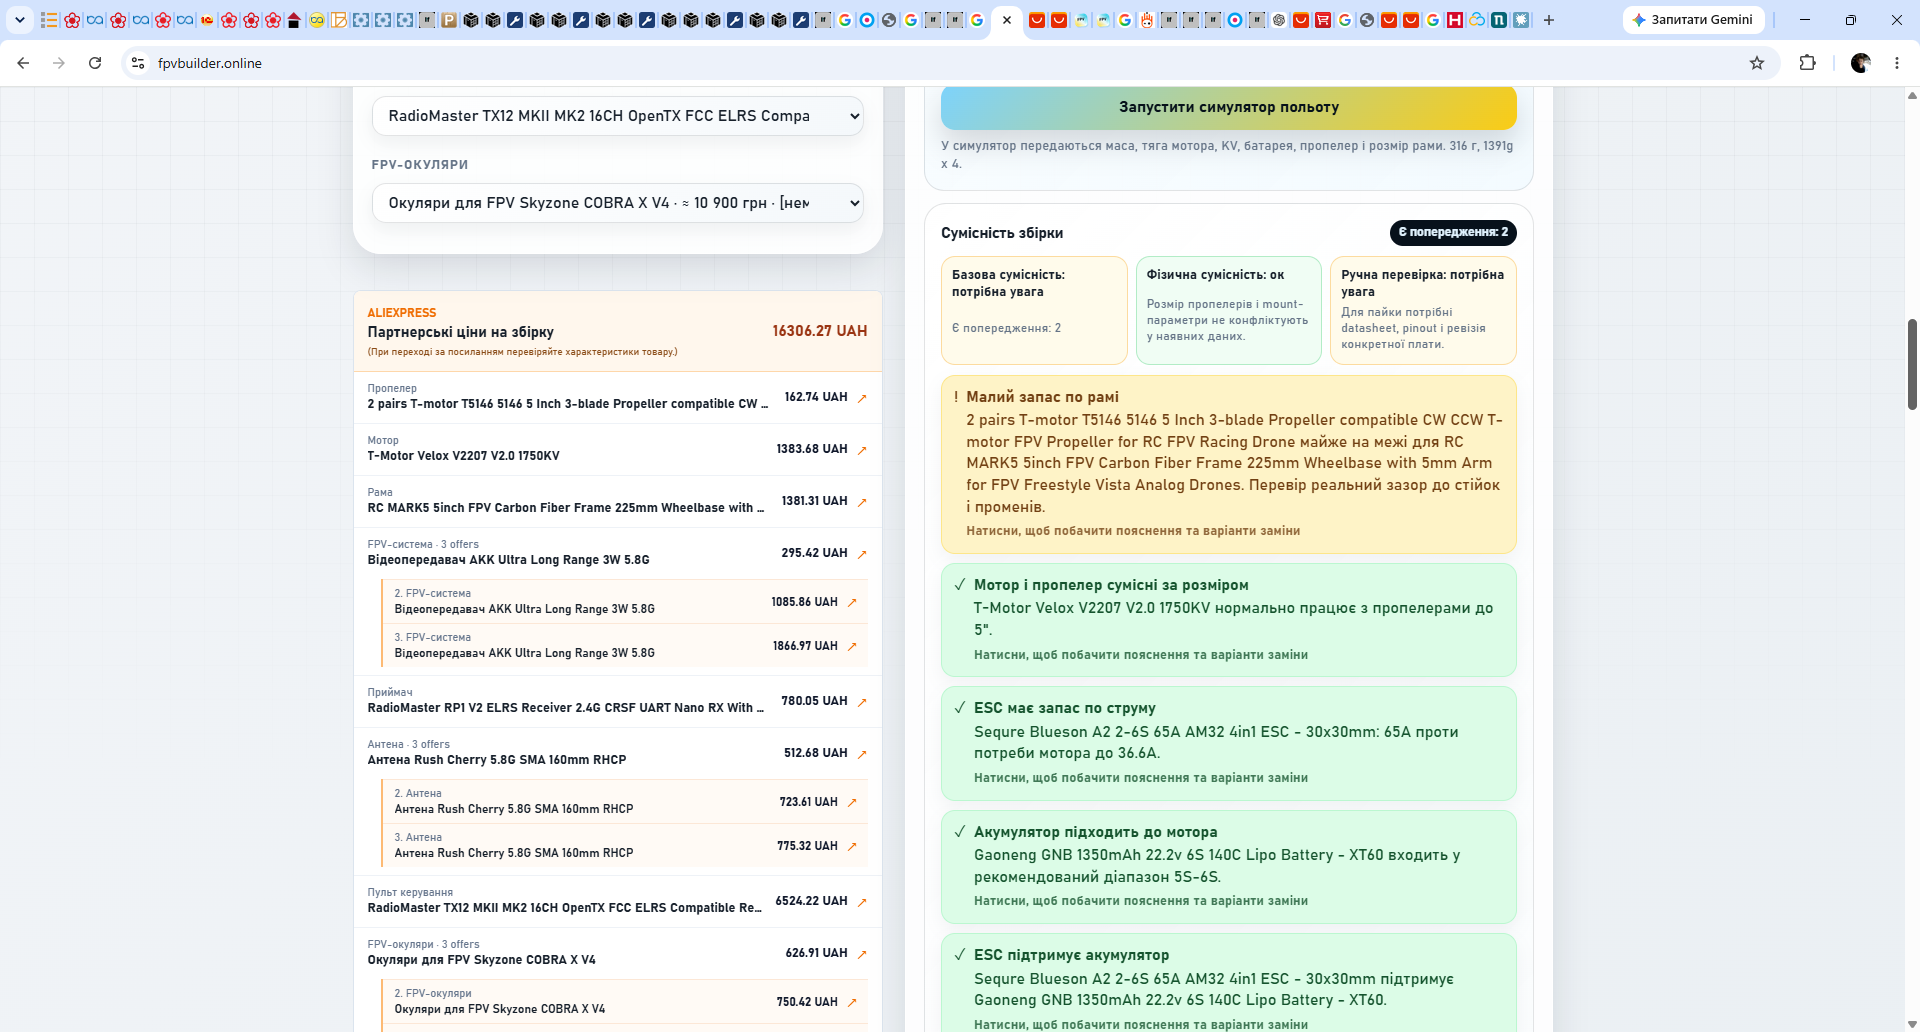
Task: Click the 'Пульт керування' row label
Action: pyautogui.click(x=410, y=893)
